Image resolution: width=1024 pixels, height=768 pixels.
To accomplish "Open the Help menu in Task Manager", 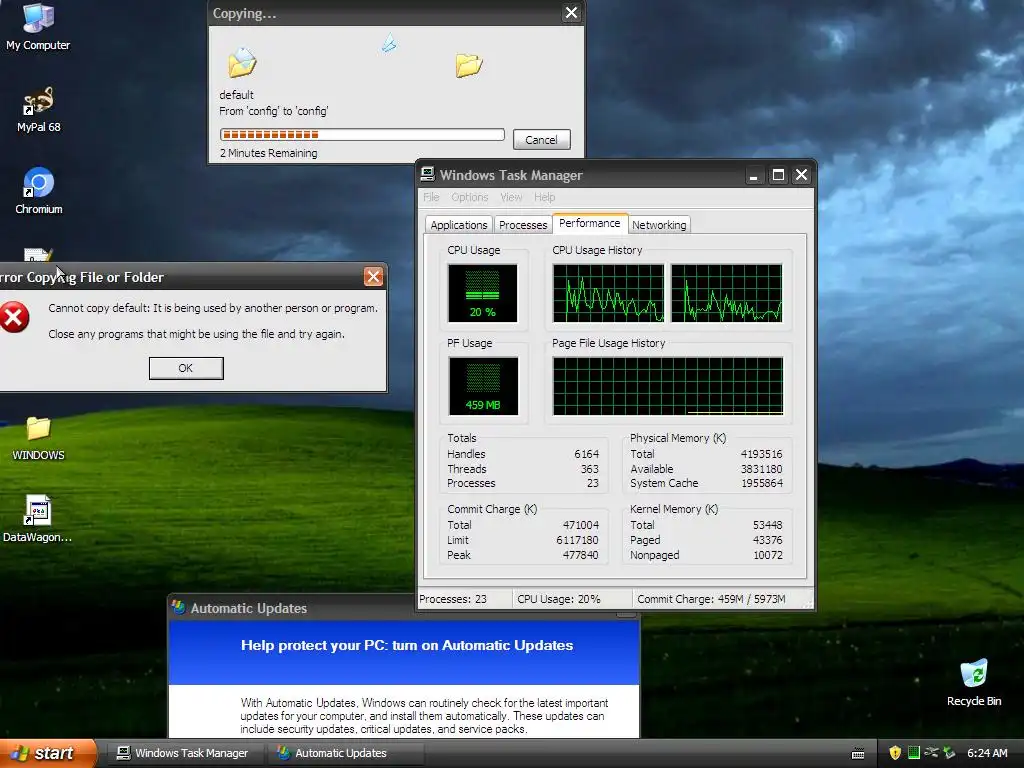I will [544, 197].
